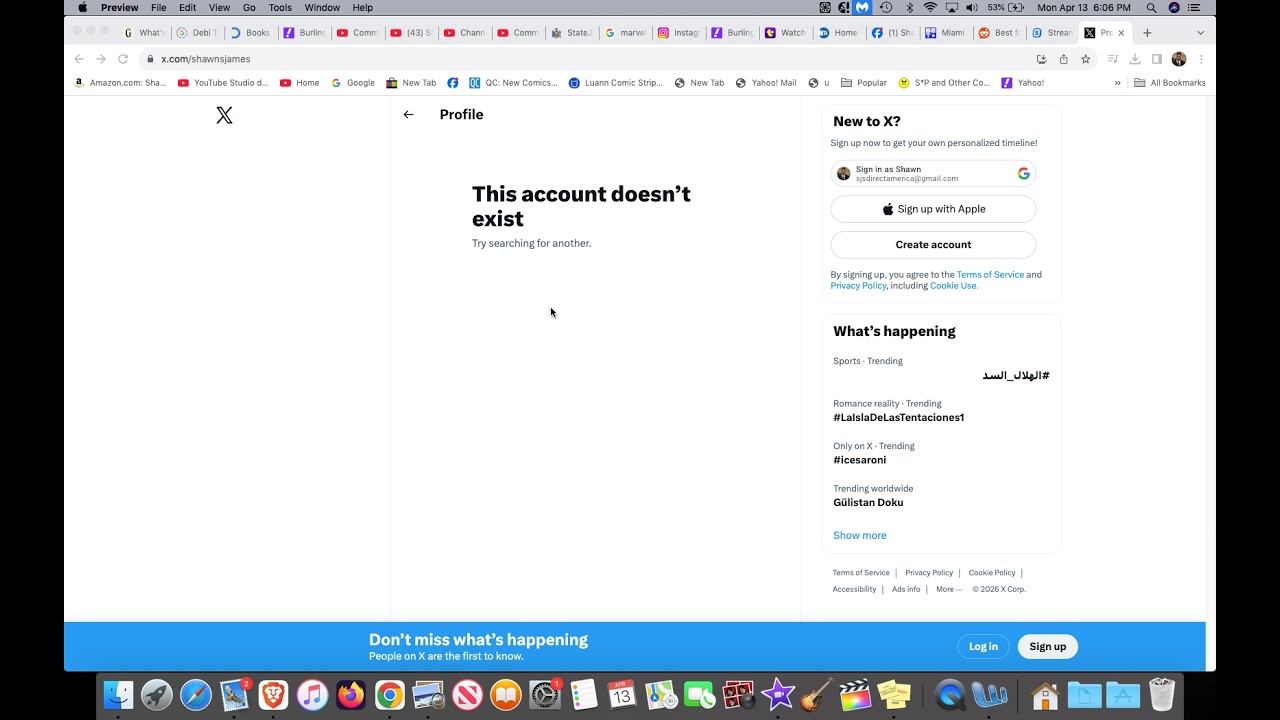This screenshot has width=1280, height=720.
Task: Click the Chrome profile avatar
Action: (x=1179, y=59)
